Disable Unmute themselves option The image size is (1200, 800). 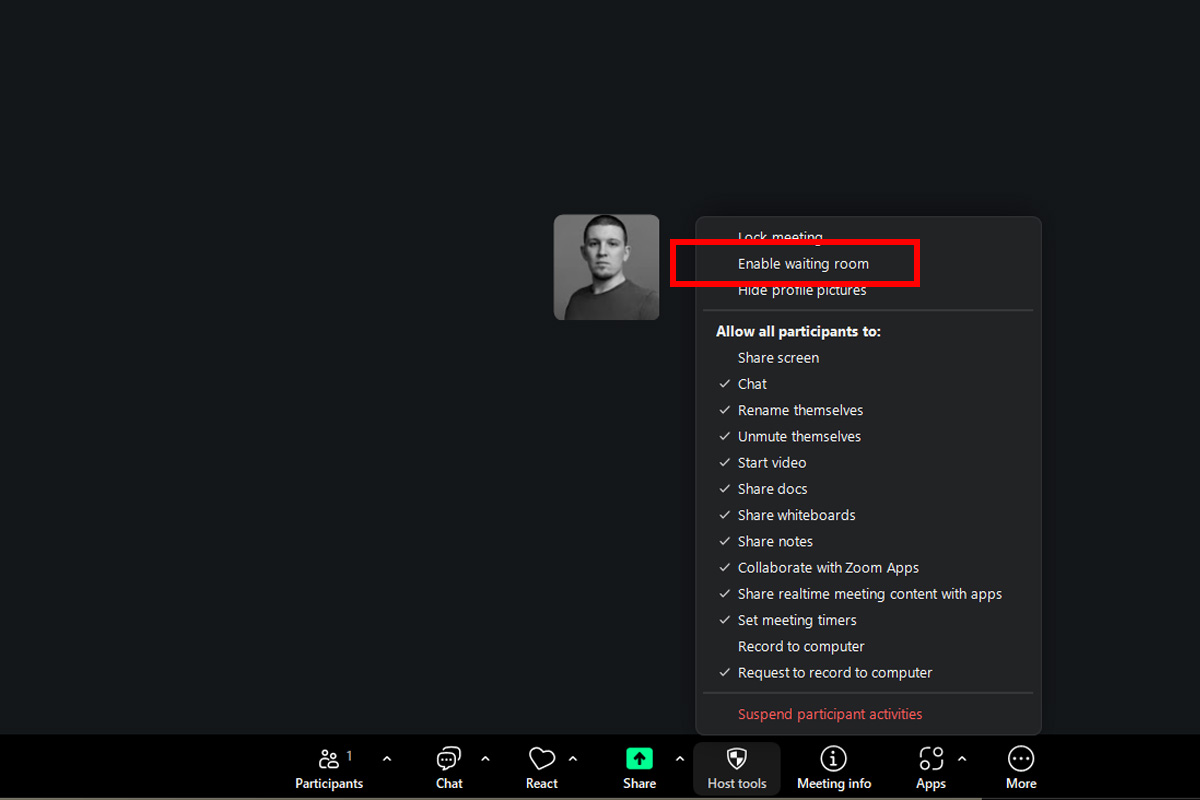coord(799,436)
